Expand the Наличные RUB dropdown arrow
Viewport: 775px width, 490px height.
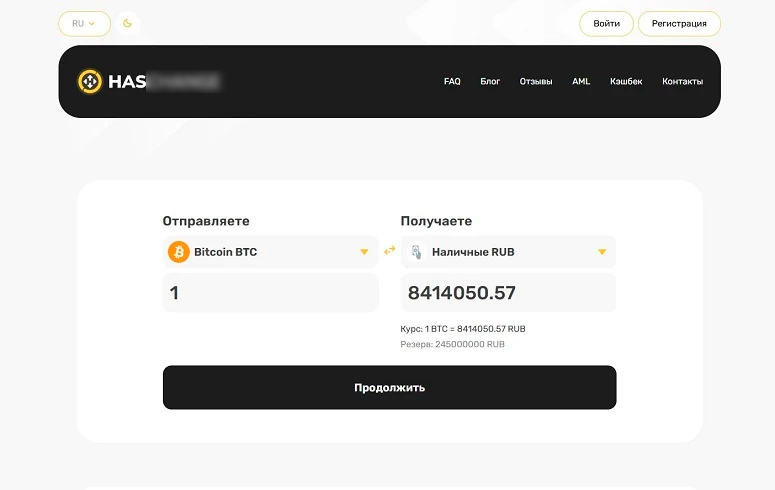(x=602, y=252)
